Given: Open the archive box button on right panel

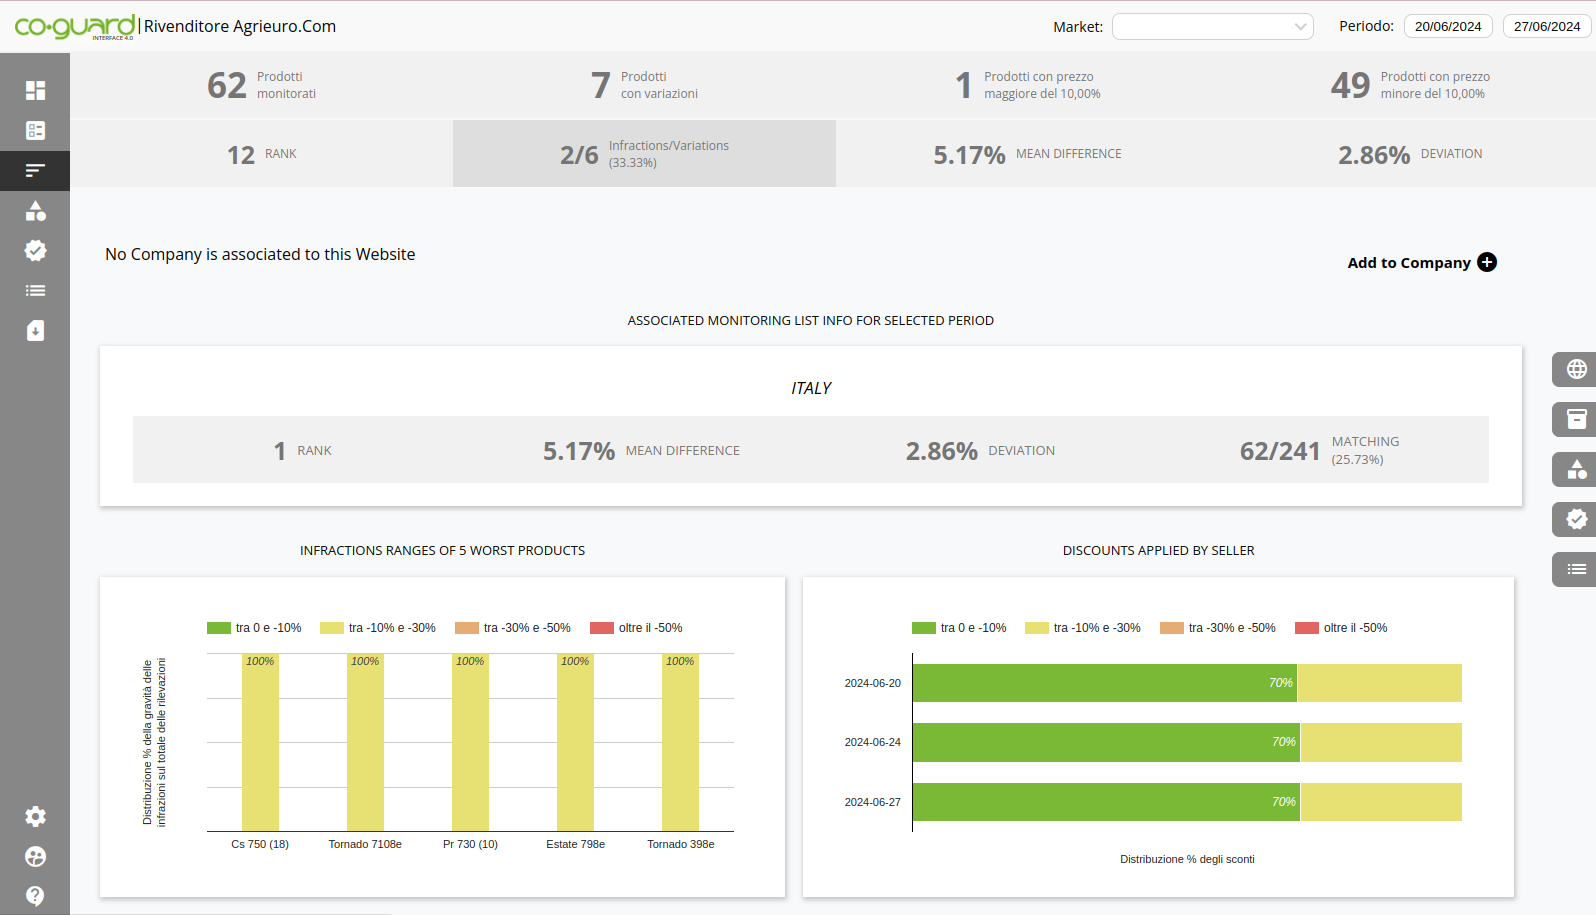Looking at the screenshot, I should click(1576, 419).
